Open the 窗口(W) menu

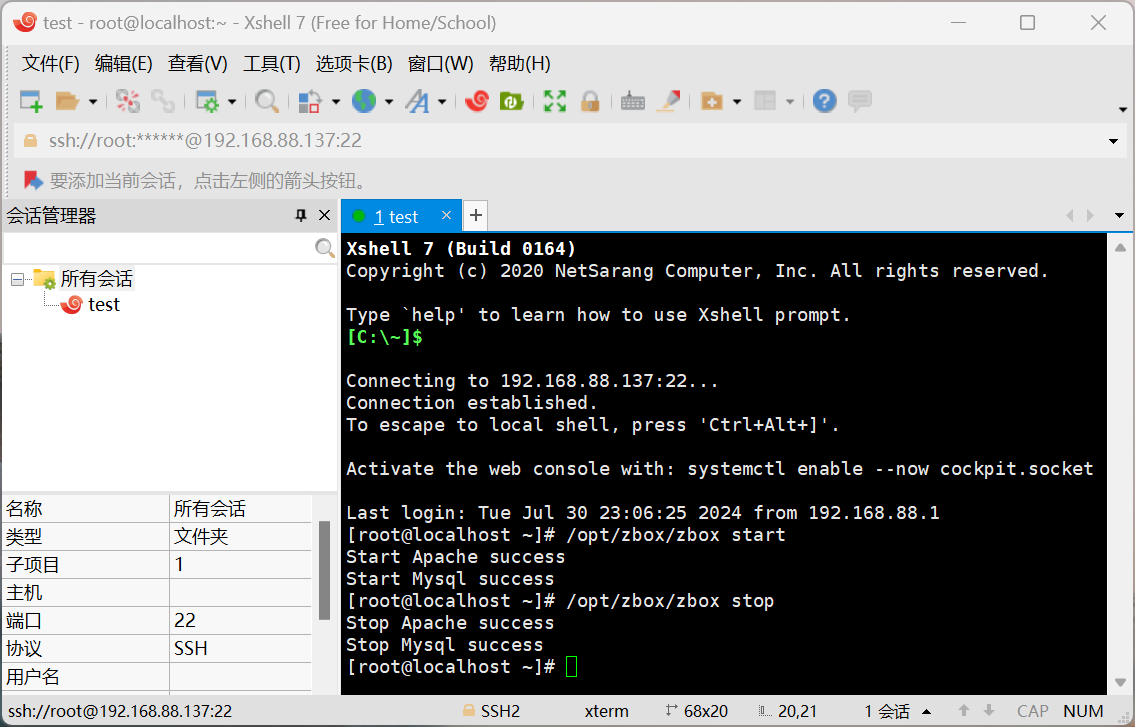440,64
